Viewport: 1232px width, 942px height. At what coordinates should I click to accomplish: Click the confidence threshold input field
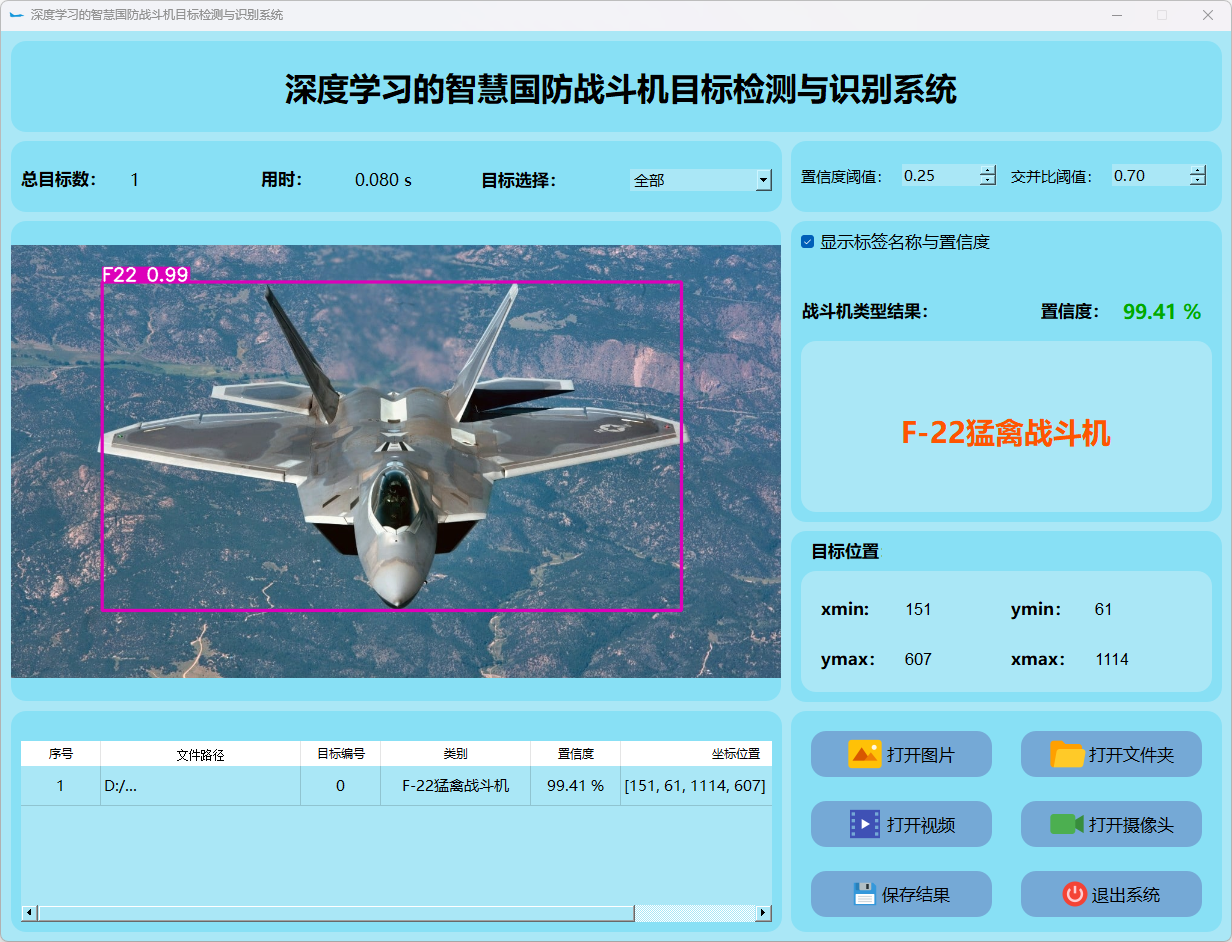tap(938, 176)
